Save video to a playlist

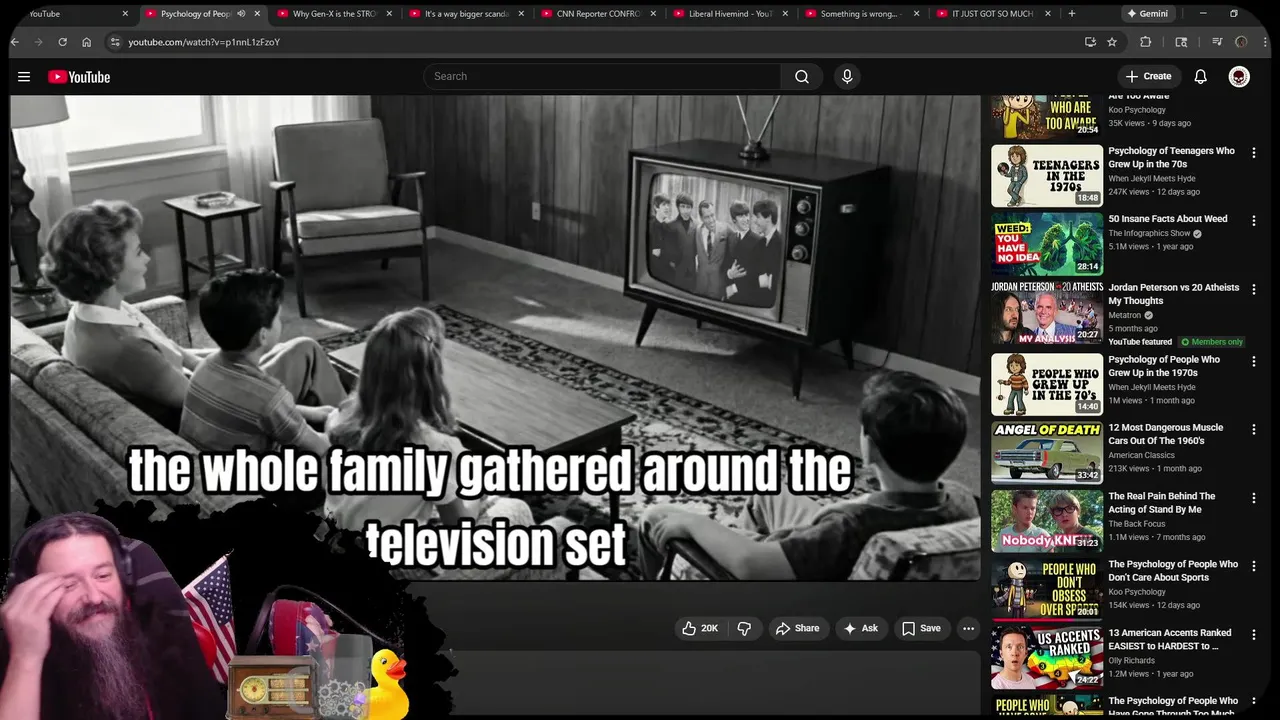tap(921, 628)
